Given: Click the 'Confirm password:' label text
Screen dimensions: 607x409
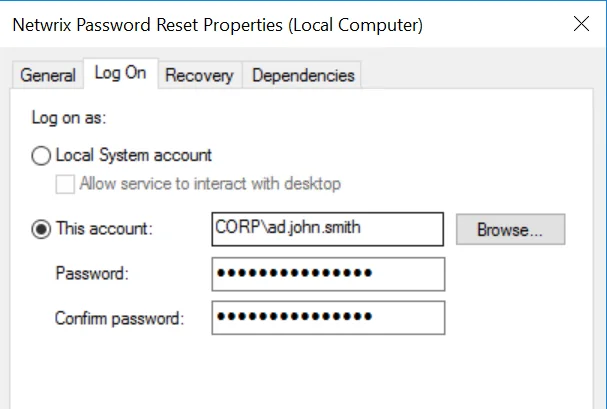Looking at the screenshot, I should (120, 318).
